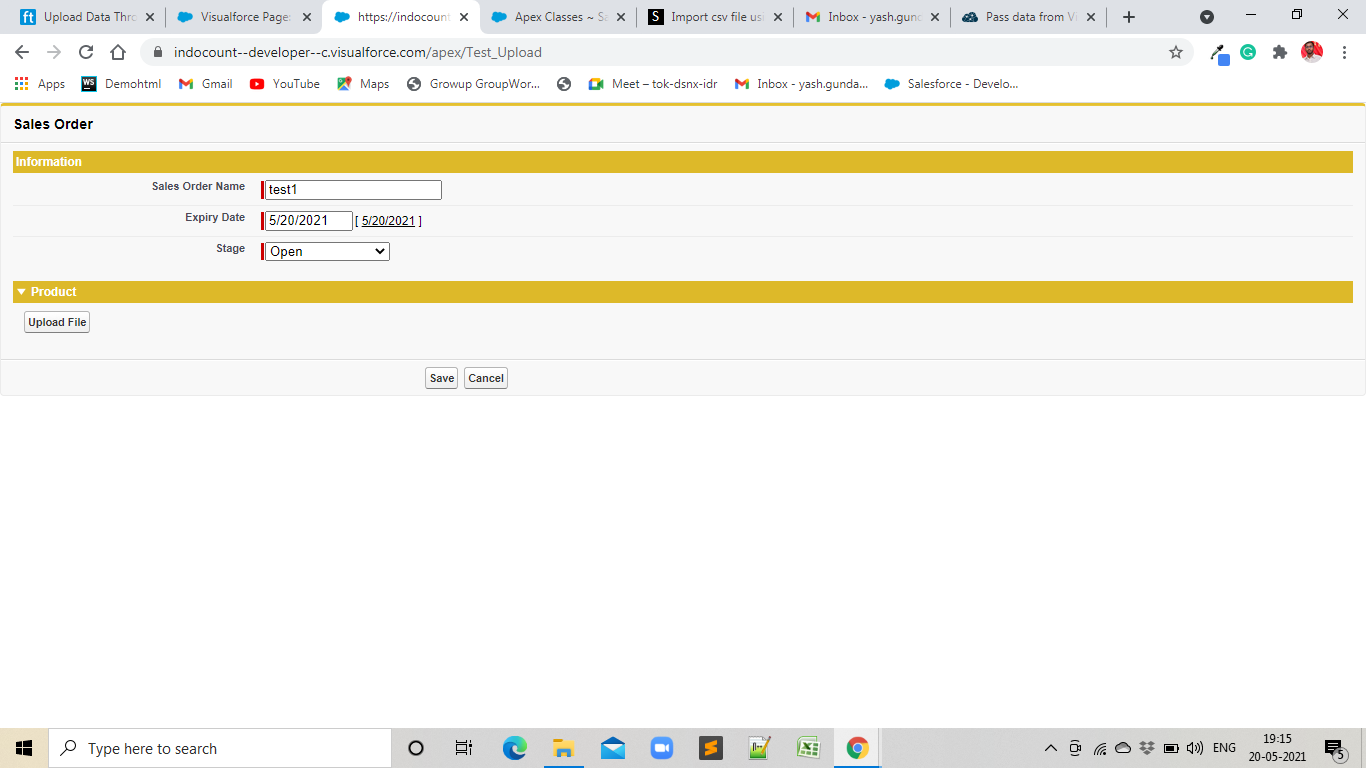Save the Sales Order
1366x768 pixels.
pos(441,378)
